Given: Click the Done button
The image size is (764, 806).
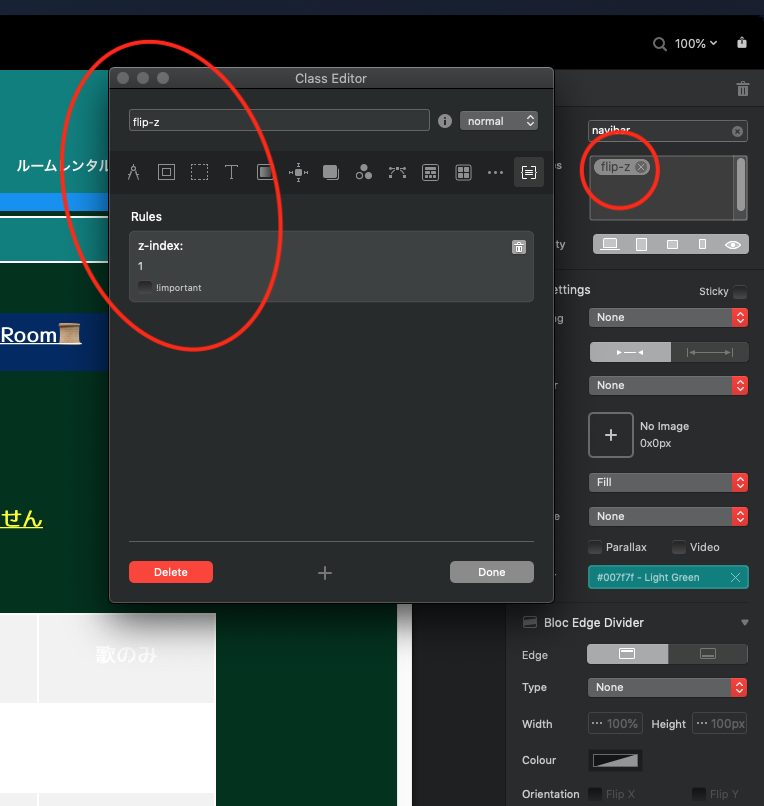Looking at the screenshot, I should (x=491, y=572).
